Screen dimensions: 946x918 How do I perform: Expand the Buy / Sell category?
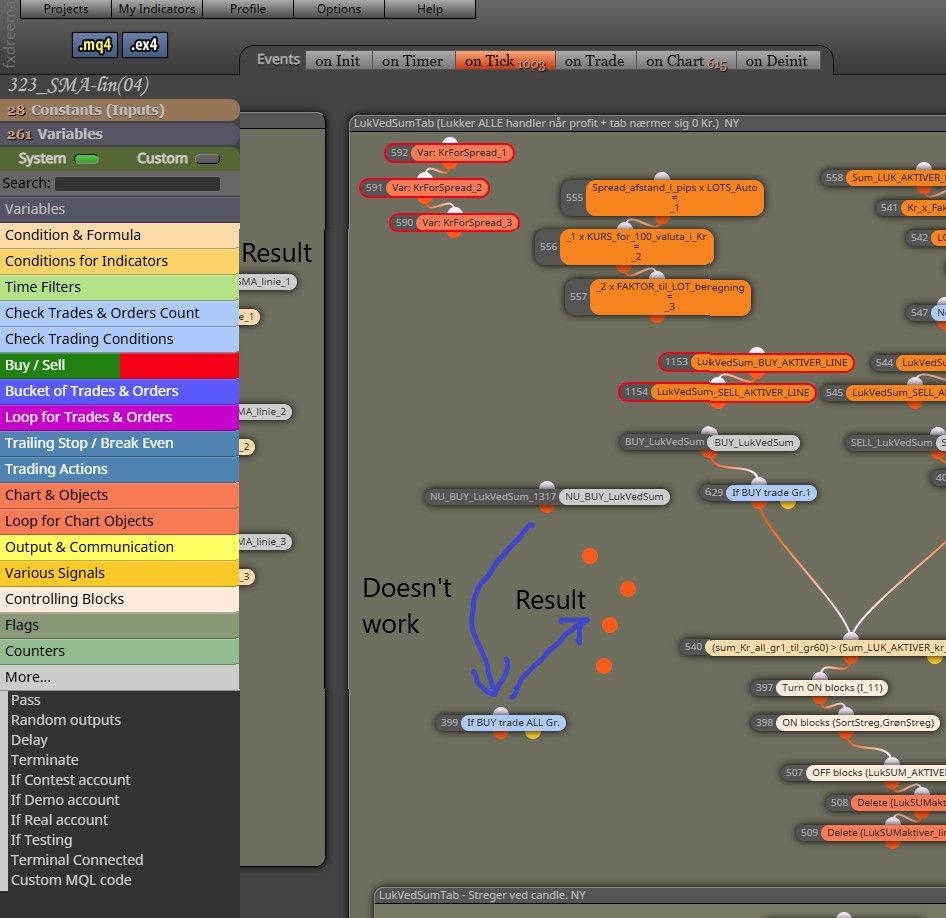pyautogui.click(x=119, y=365)
